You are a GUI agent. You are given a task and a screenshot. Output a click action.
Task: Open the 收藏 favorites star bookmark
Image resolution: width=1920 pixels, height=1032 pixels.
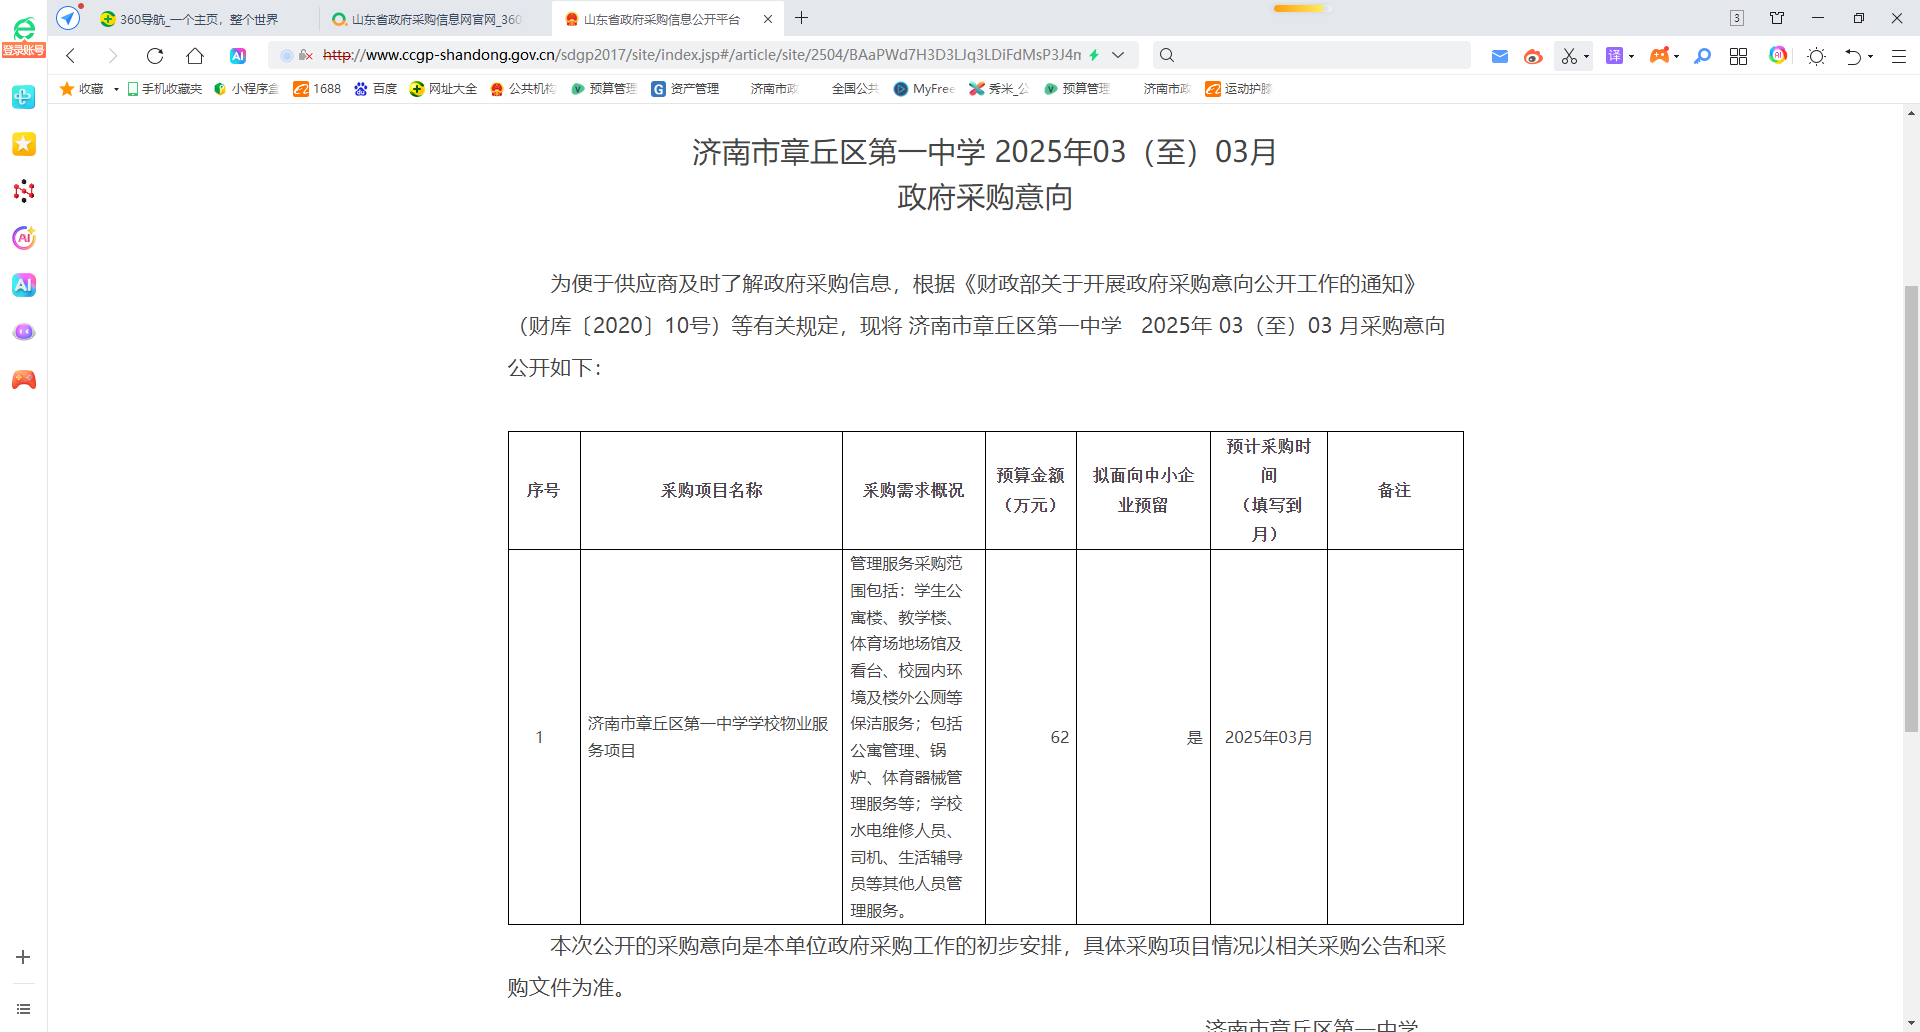tap(82, 89)
